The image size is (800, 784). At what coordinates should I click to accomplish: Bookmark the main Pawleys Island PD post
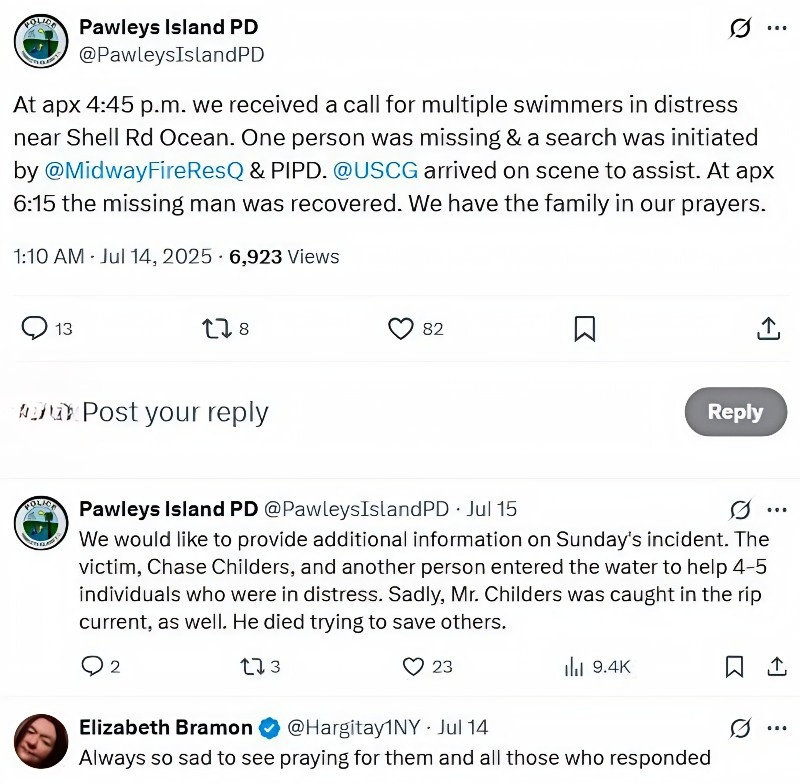pyautogui.click(x=585, y=328)
